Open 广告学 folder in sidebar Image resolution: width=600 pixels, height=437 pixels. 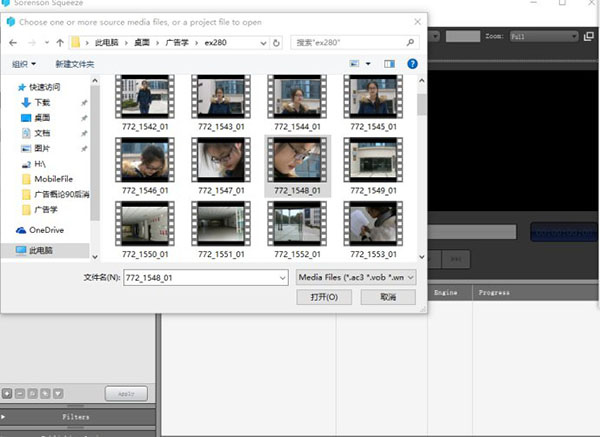(40, 210)
